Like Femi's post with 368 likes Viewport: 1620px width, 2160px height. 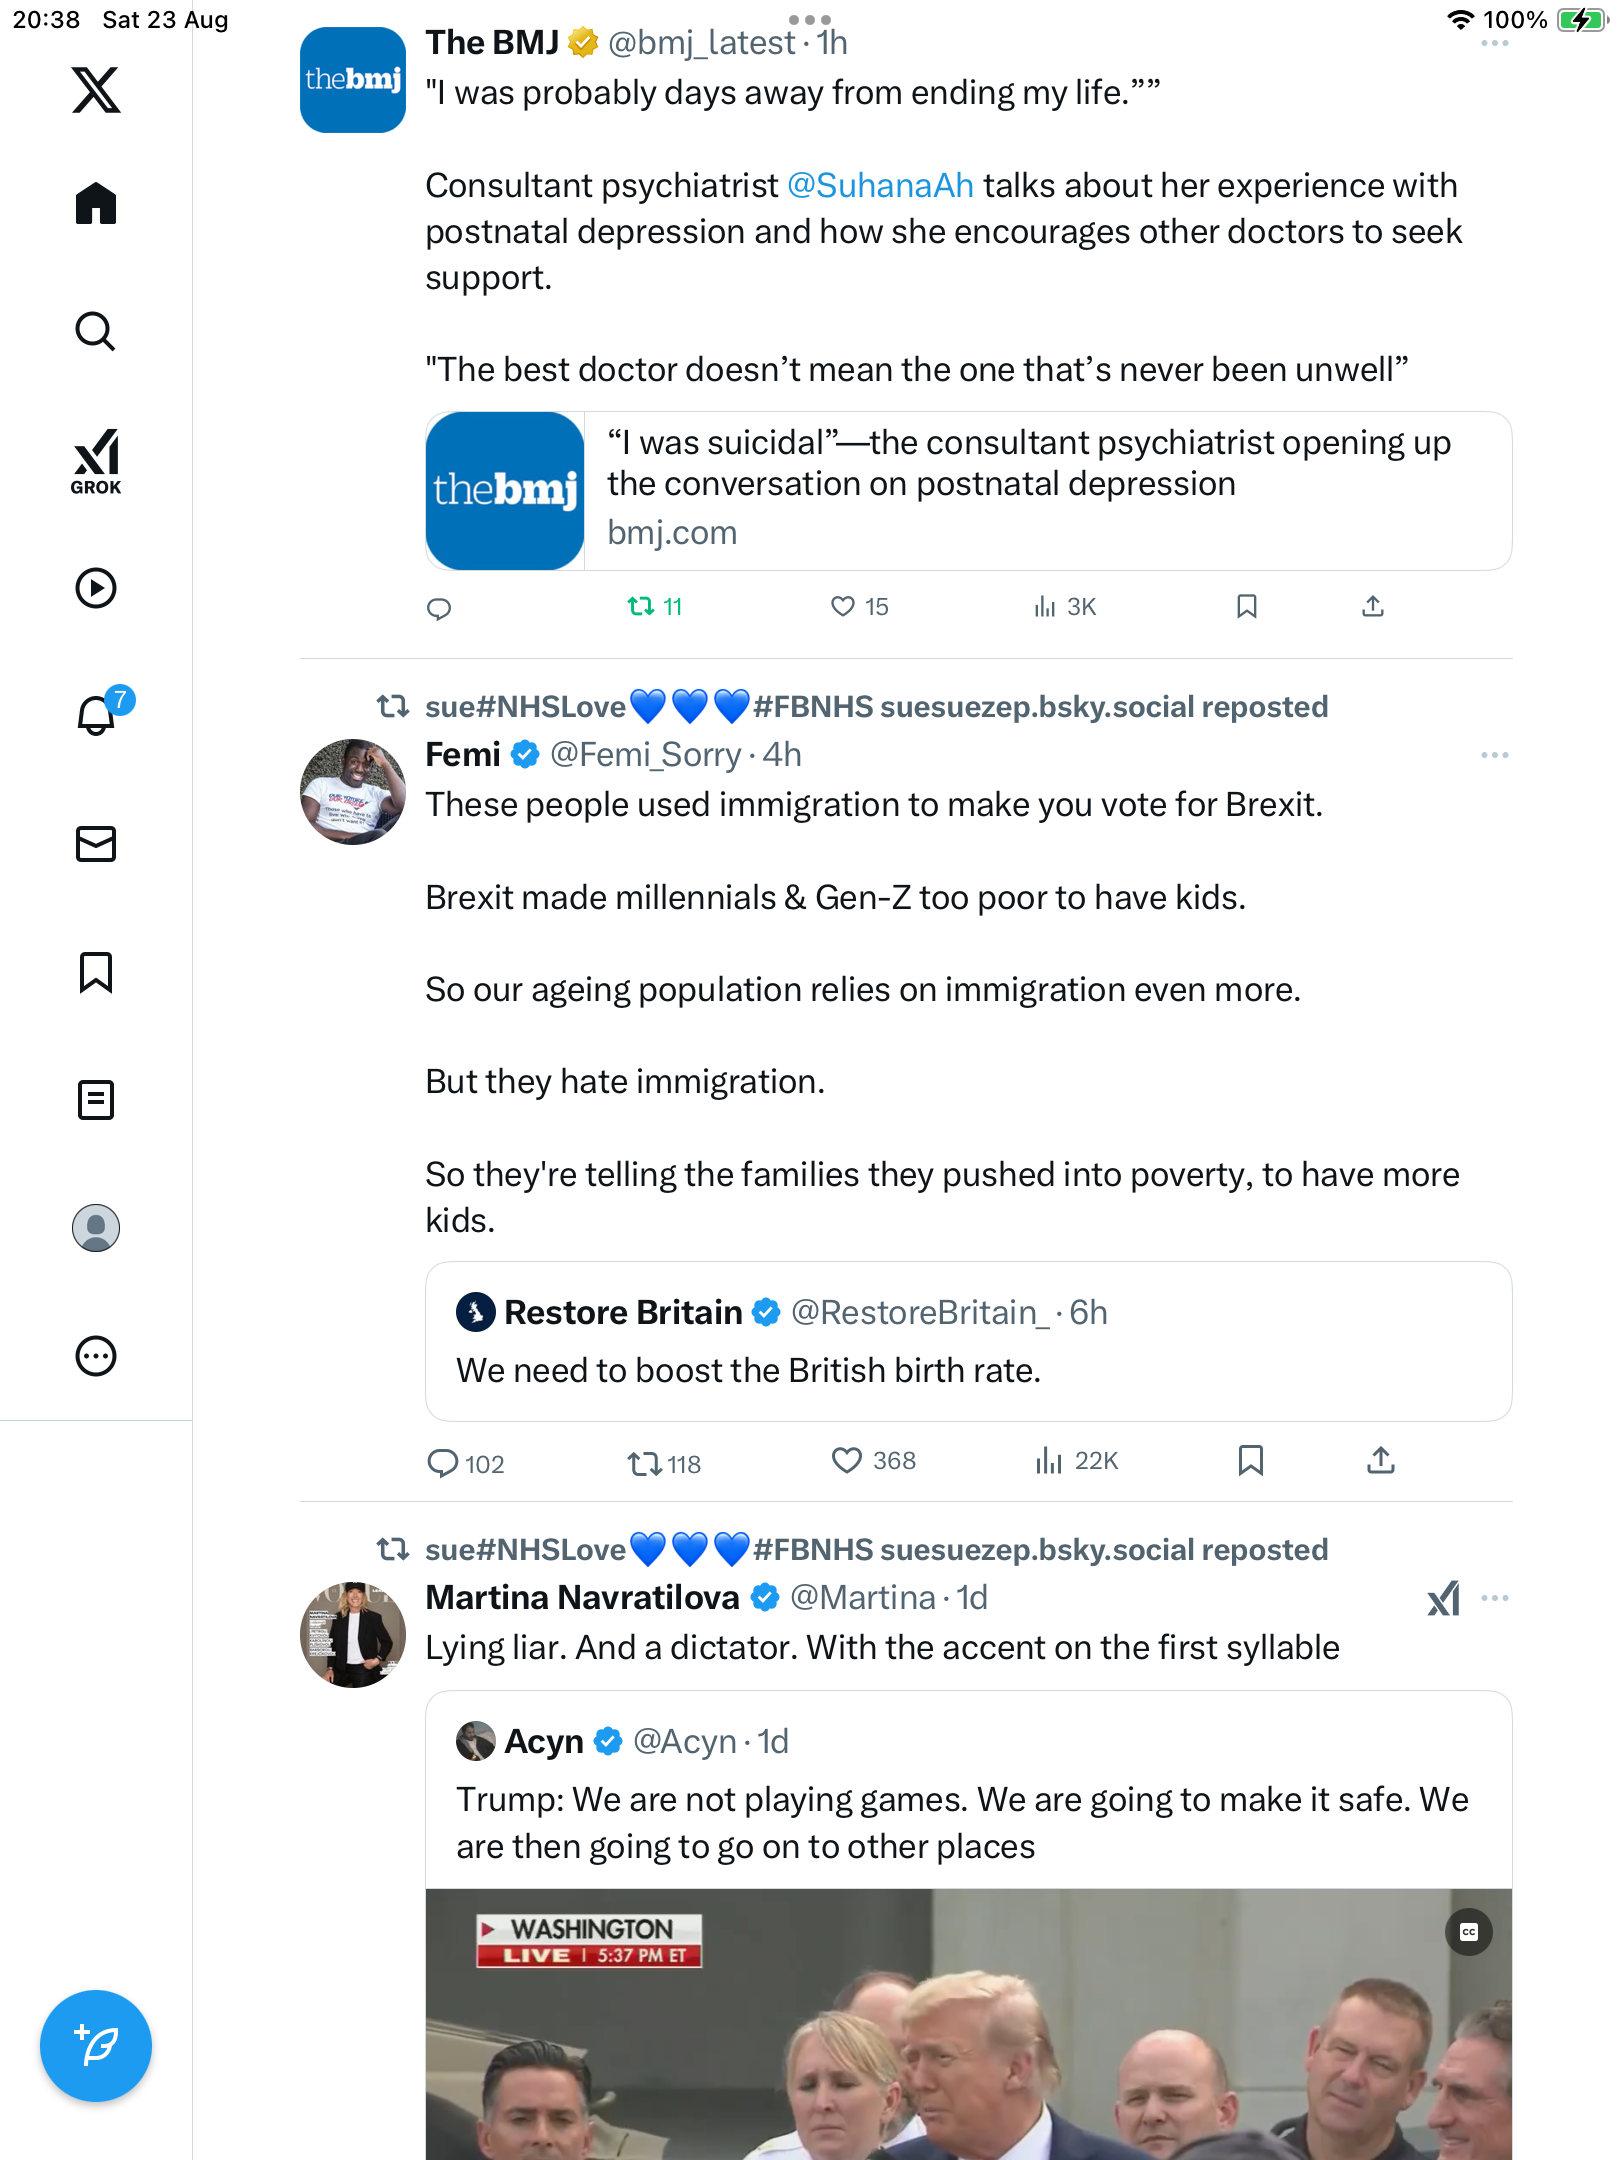click(x=847, y=1461)
